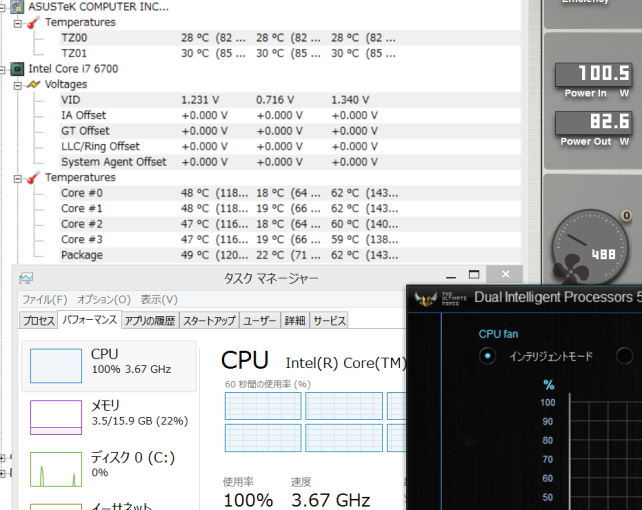Switch to the 詳細 tab
The image size is (642, 510).
[295, 320]
